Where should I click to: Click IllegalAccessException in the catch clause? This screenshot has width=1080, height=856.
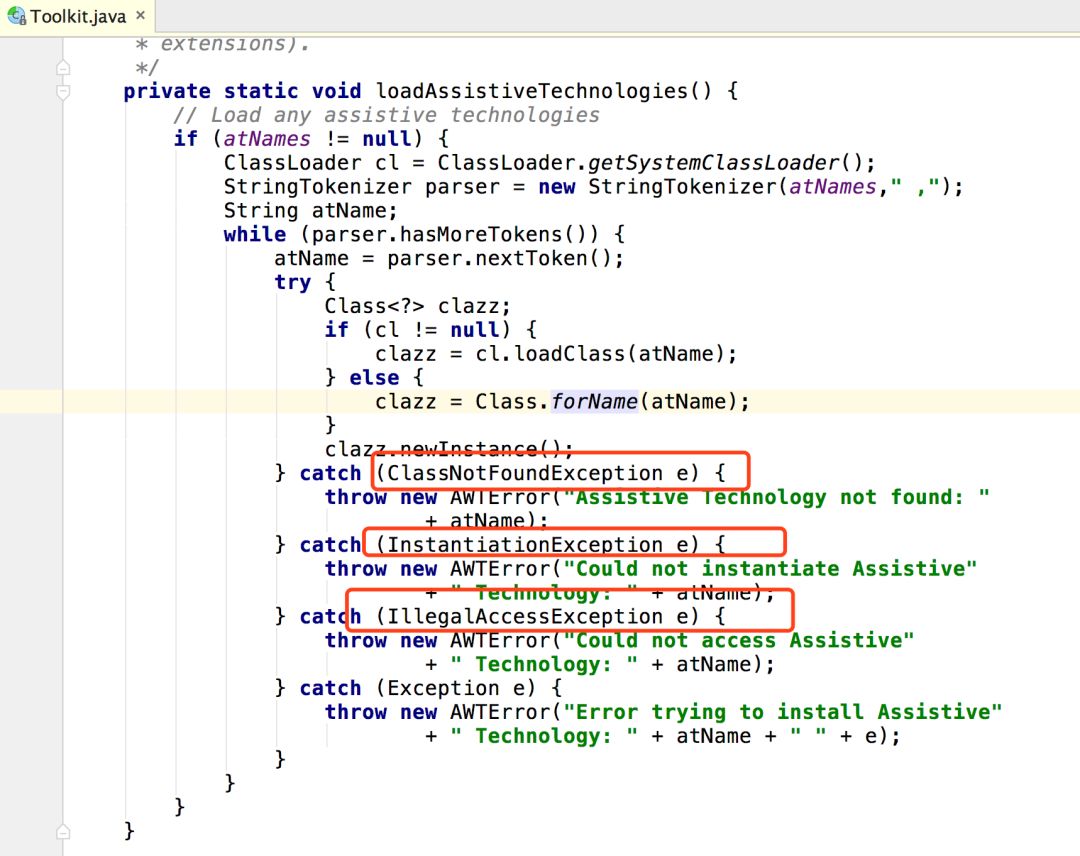(525, 616)
